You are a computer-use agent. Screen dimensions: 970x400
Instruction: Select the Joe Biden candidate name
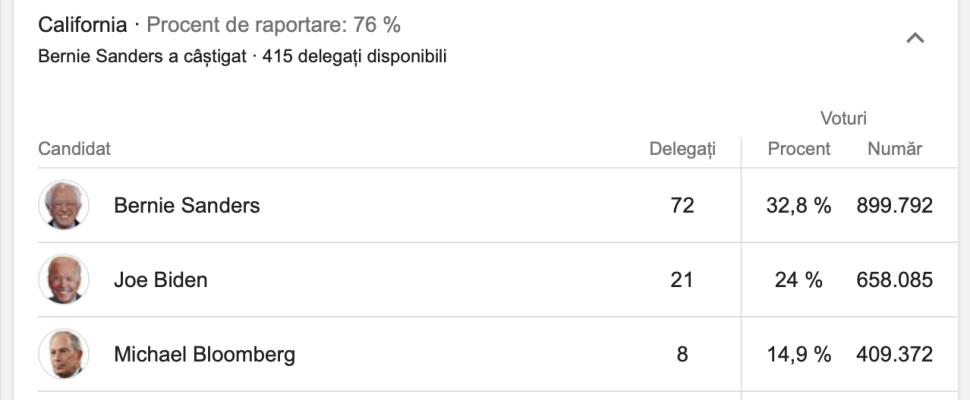(x=161, y=280)
